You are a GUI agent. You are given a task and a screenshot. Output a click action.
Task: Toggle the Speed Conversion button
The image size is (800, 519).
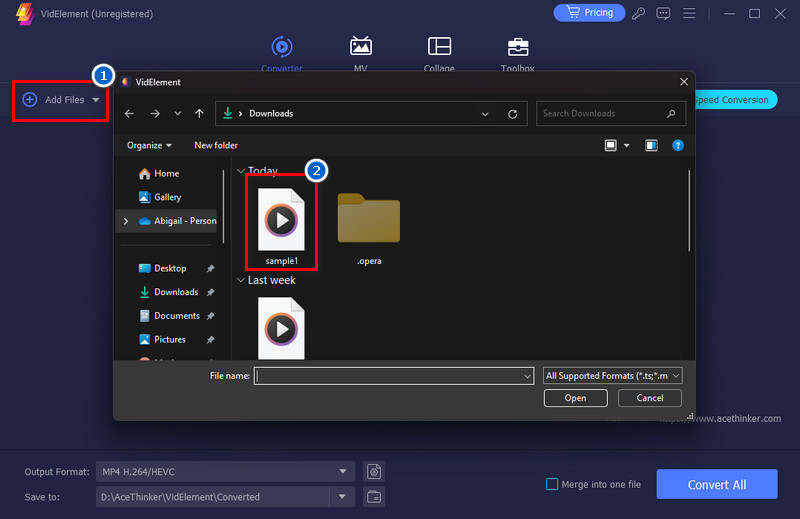coord(736,100)
